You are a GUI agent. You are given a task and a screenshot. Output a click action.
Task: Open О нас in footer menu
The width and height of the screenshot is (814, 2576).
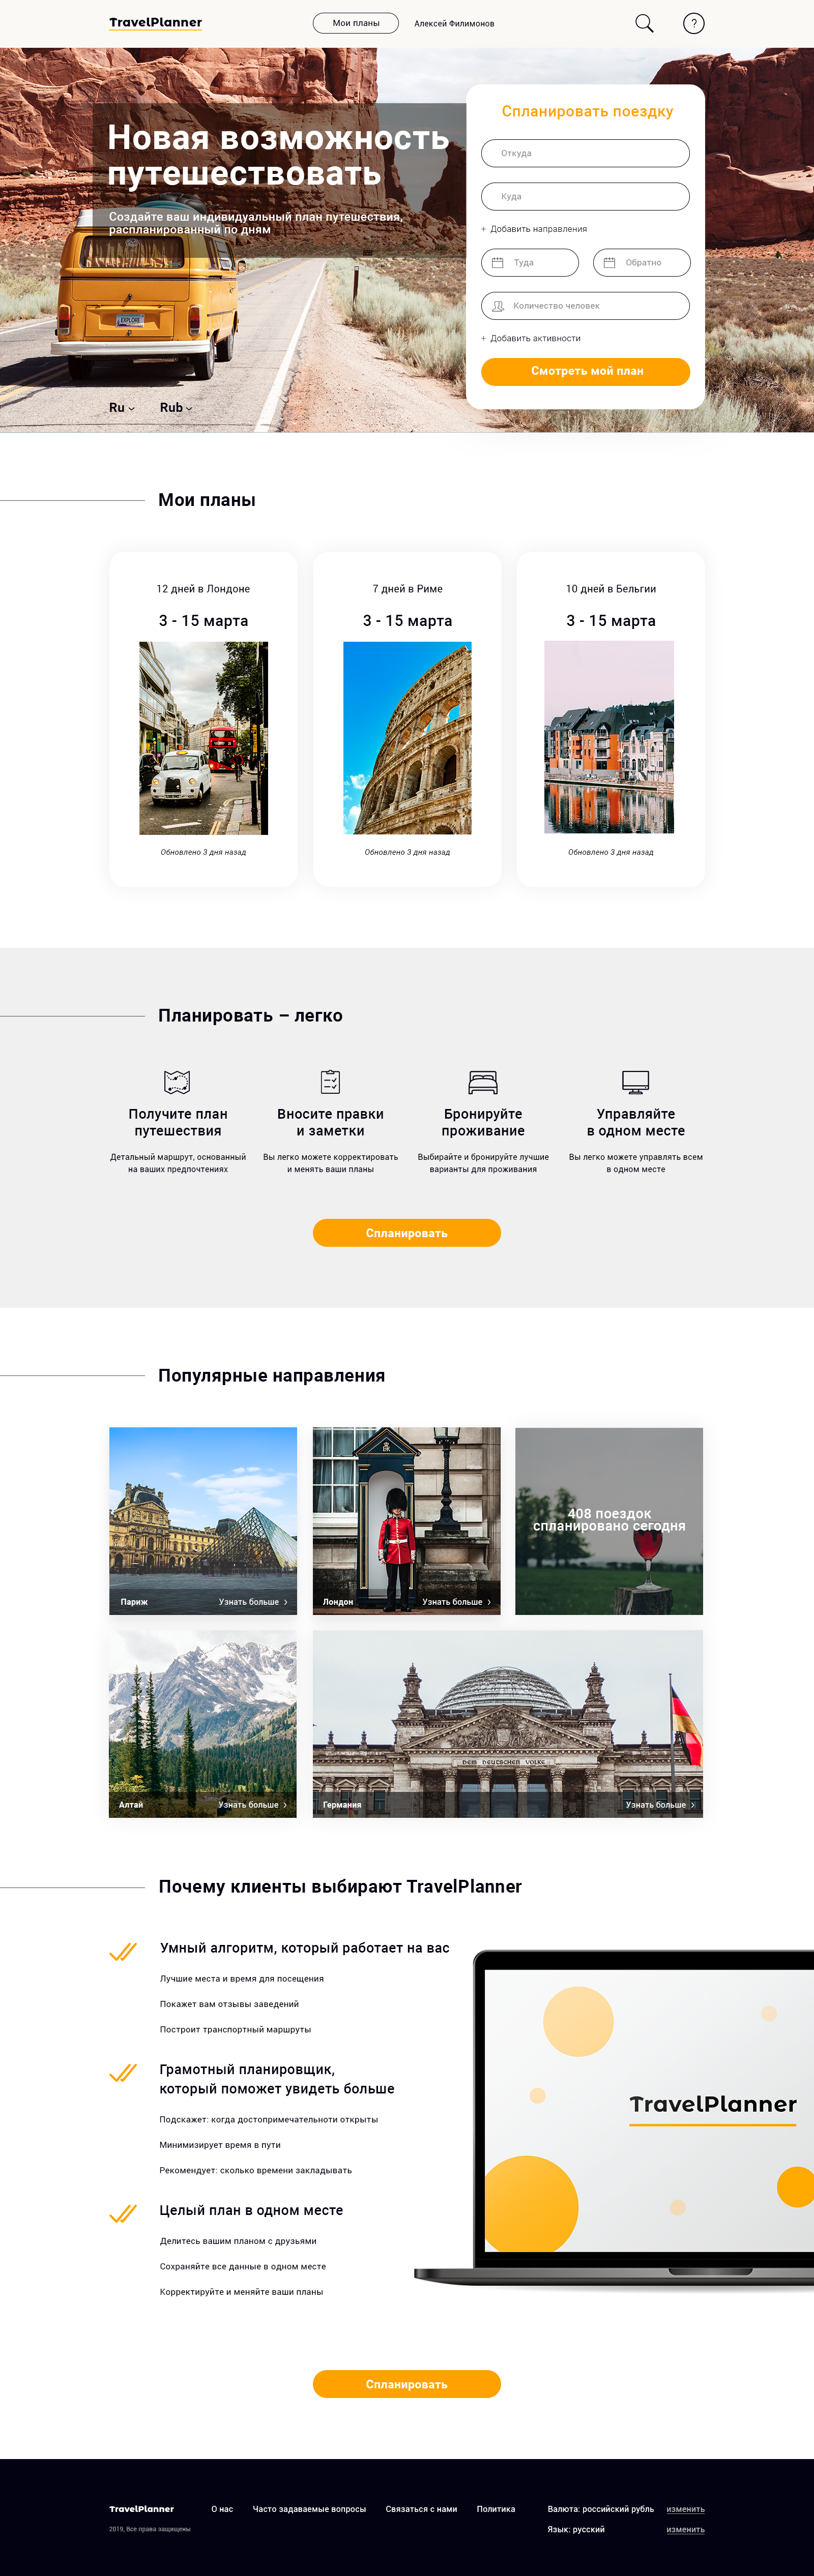(x=222, y=2509)
